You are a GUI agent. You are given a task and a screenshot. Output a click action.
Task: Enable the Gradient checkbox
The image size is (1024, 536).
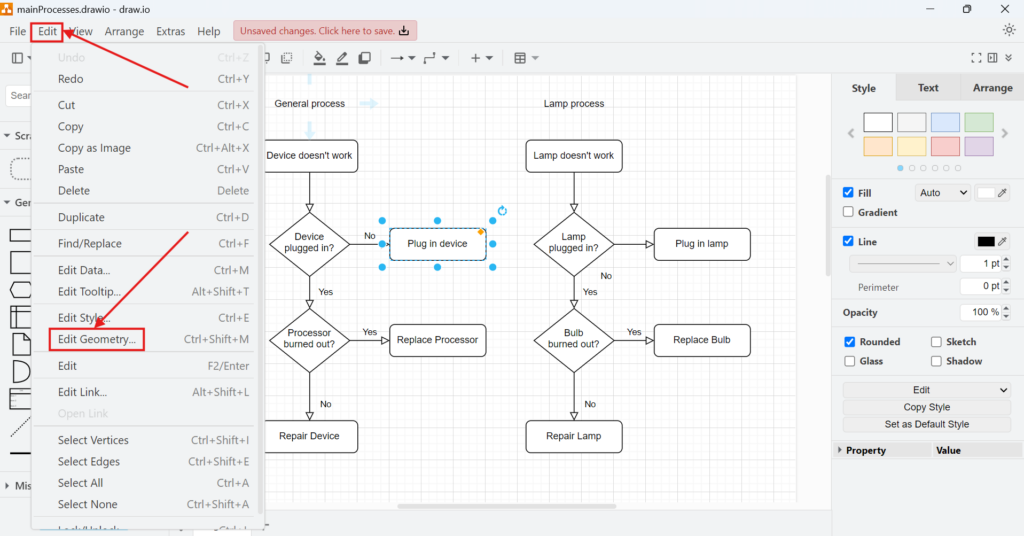[849, 212]
